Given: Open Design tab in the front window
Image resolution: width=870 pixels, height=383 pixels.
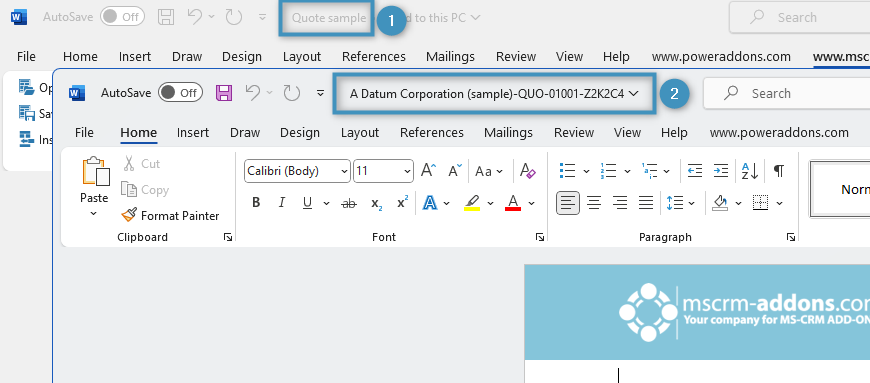Looking at the screenshot, I should [300, 133].
